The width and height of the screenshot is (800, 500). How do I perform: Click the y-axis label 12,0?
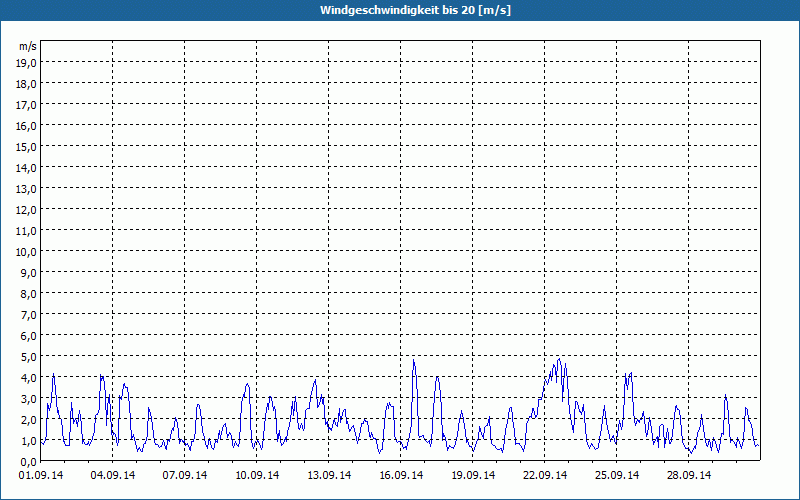pos(27,210)
